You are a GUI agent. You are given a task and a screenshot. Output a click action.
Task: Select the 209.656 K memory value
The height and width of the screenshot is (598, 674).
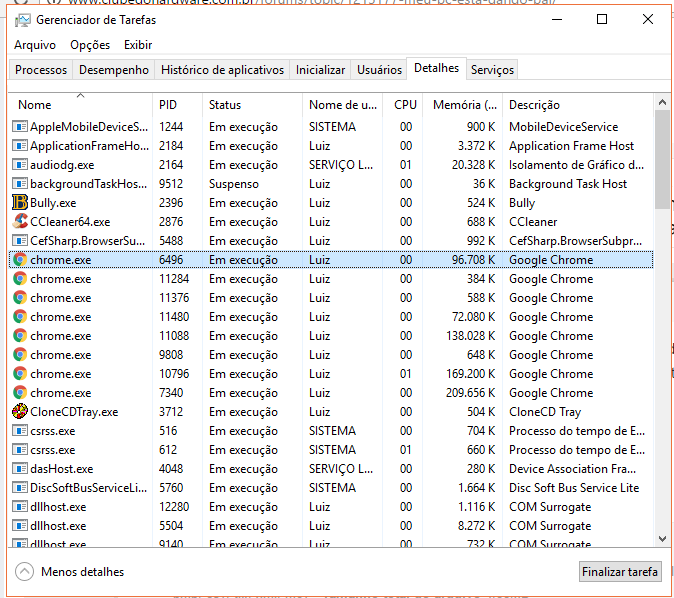470,393
